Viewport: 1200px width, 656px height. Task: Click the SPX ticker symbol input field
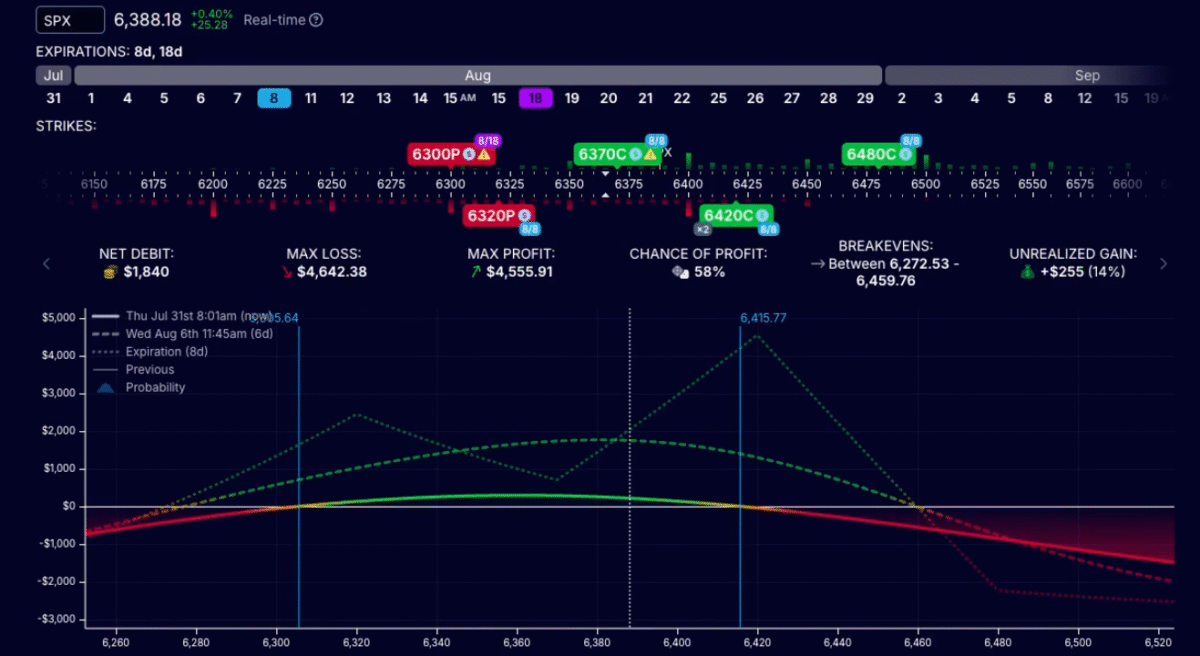tap(70, 20)
